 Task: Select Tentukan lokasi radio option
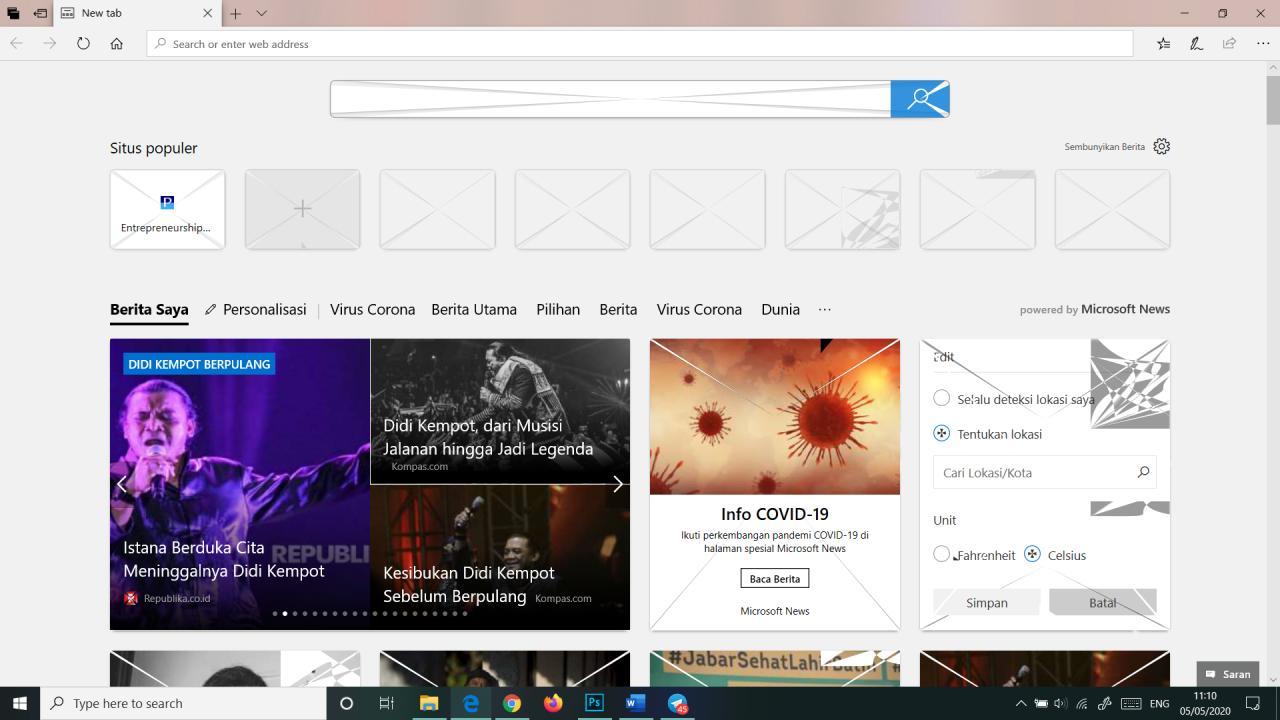tap(942, 434)
